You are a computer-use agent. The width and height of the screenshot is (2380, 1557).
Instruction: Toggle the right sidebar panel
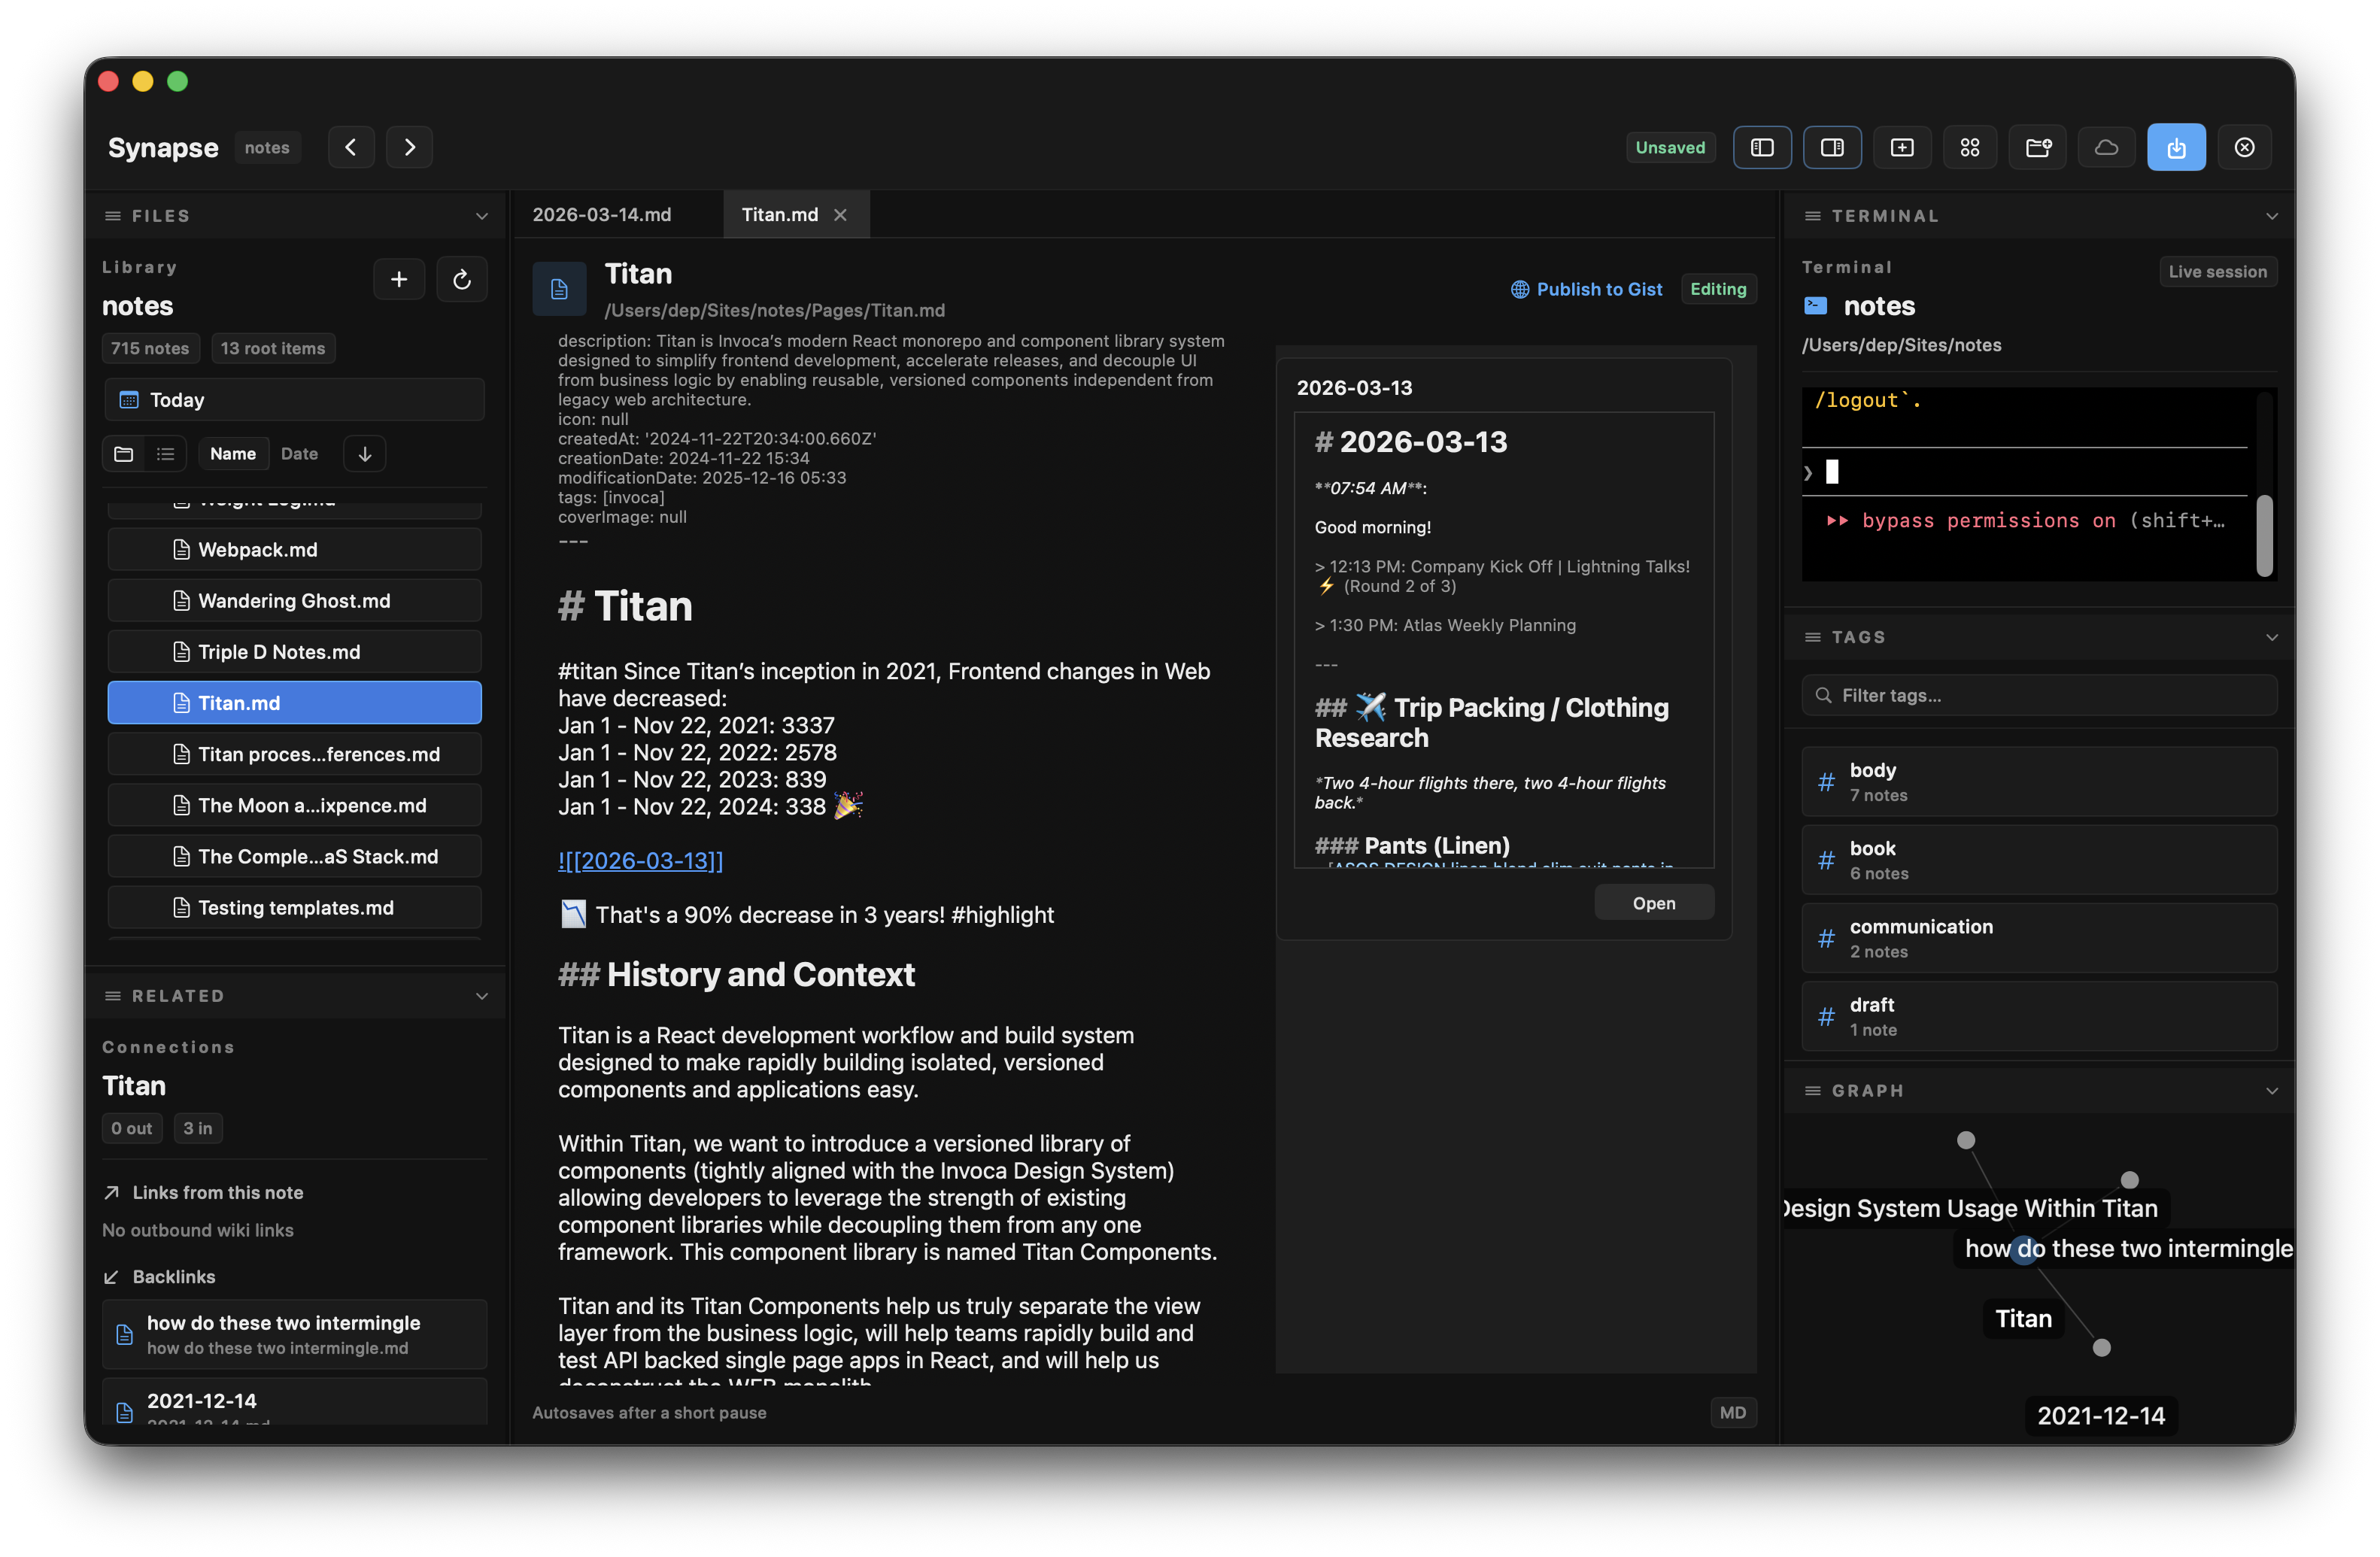pos(1832,148)
